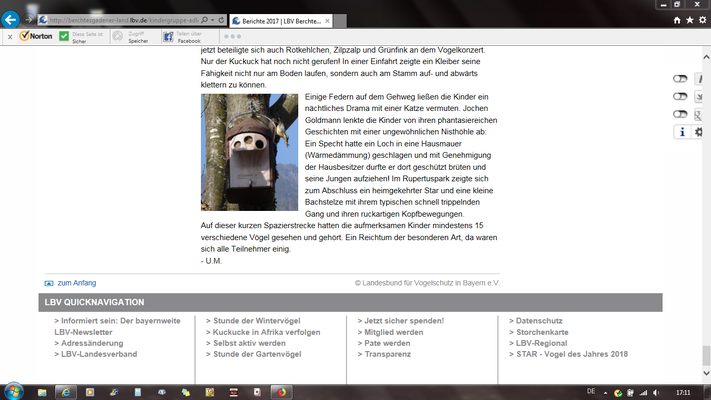Screen dimensions: 711x400
Task: Click the nest box bird photo
Action: (249, 152)
